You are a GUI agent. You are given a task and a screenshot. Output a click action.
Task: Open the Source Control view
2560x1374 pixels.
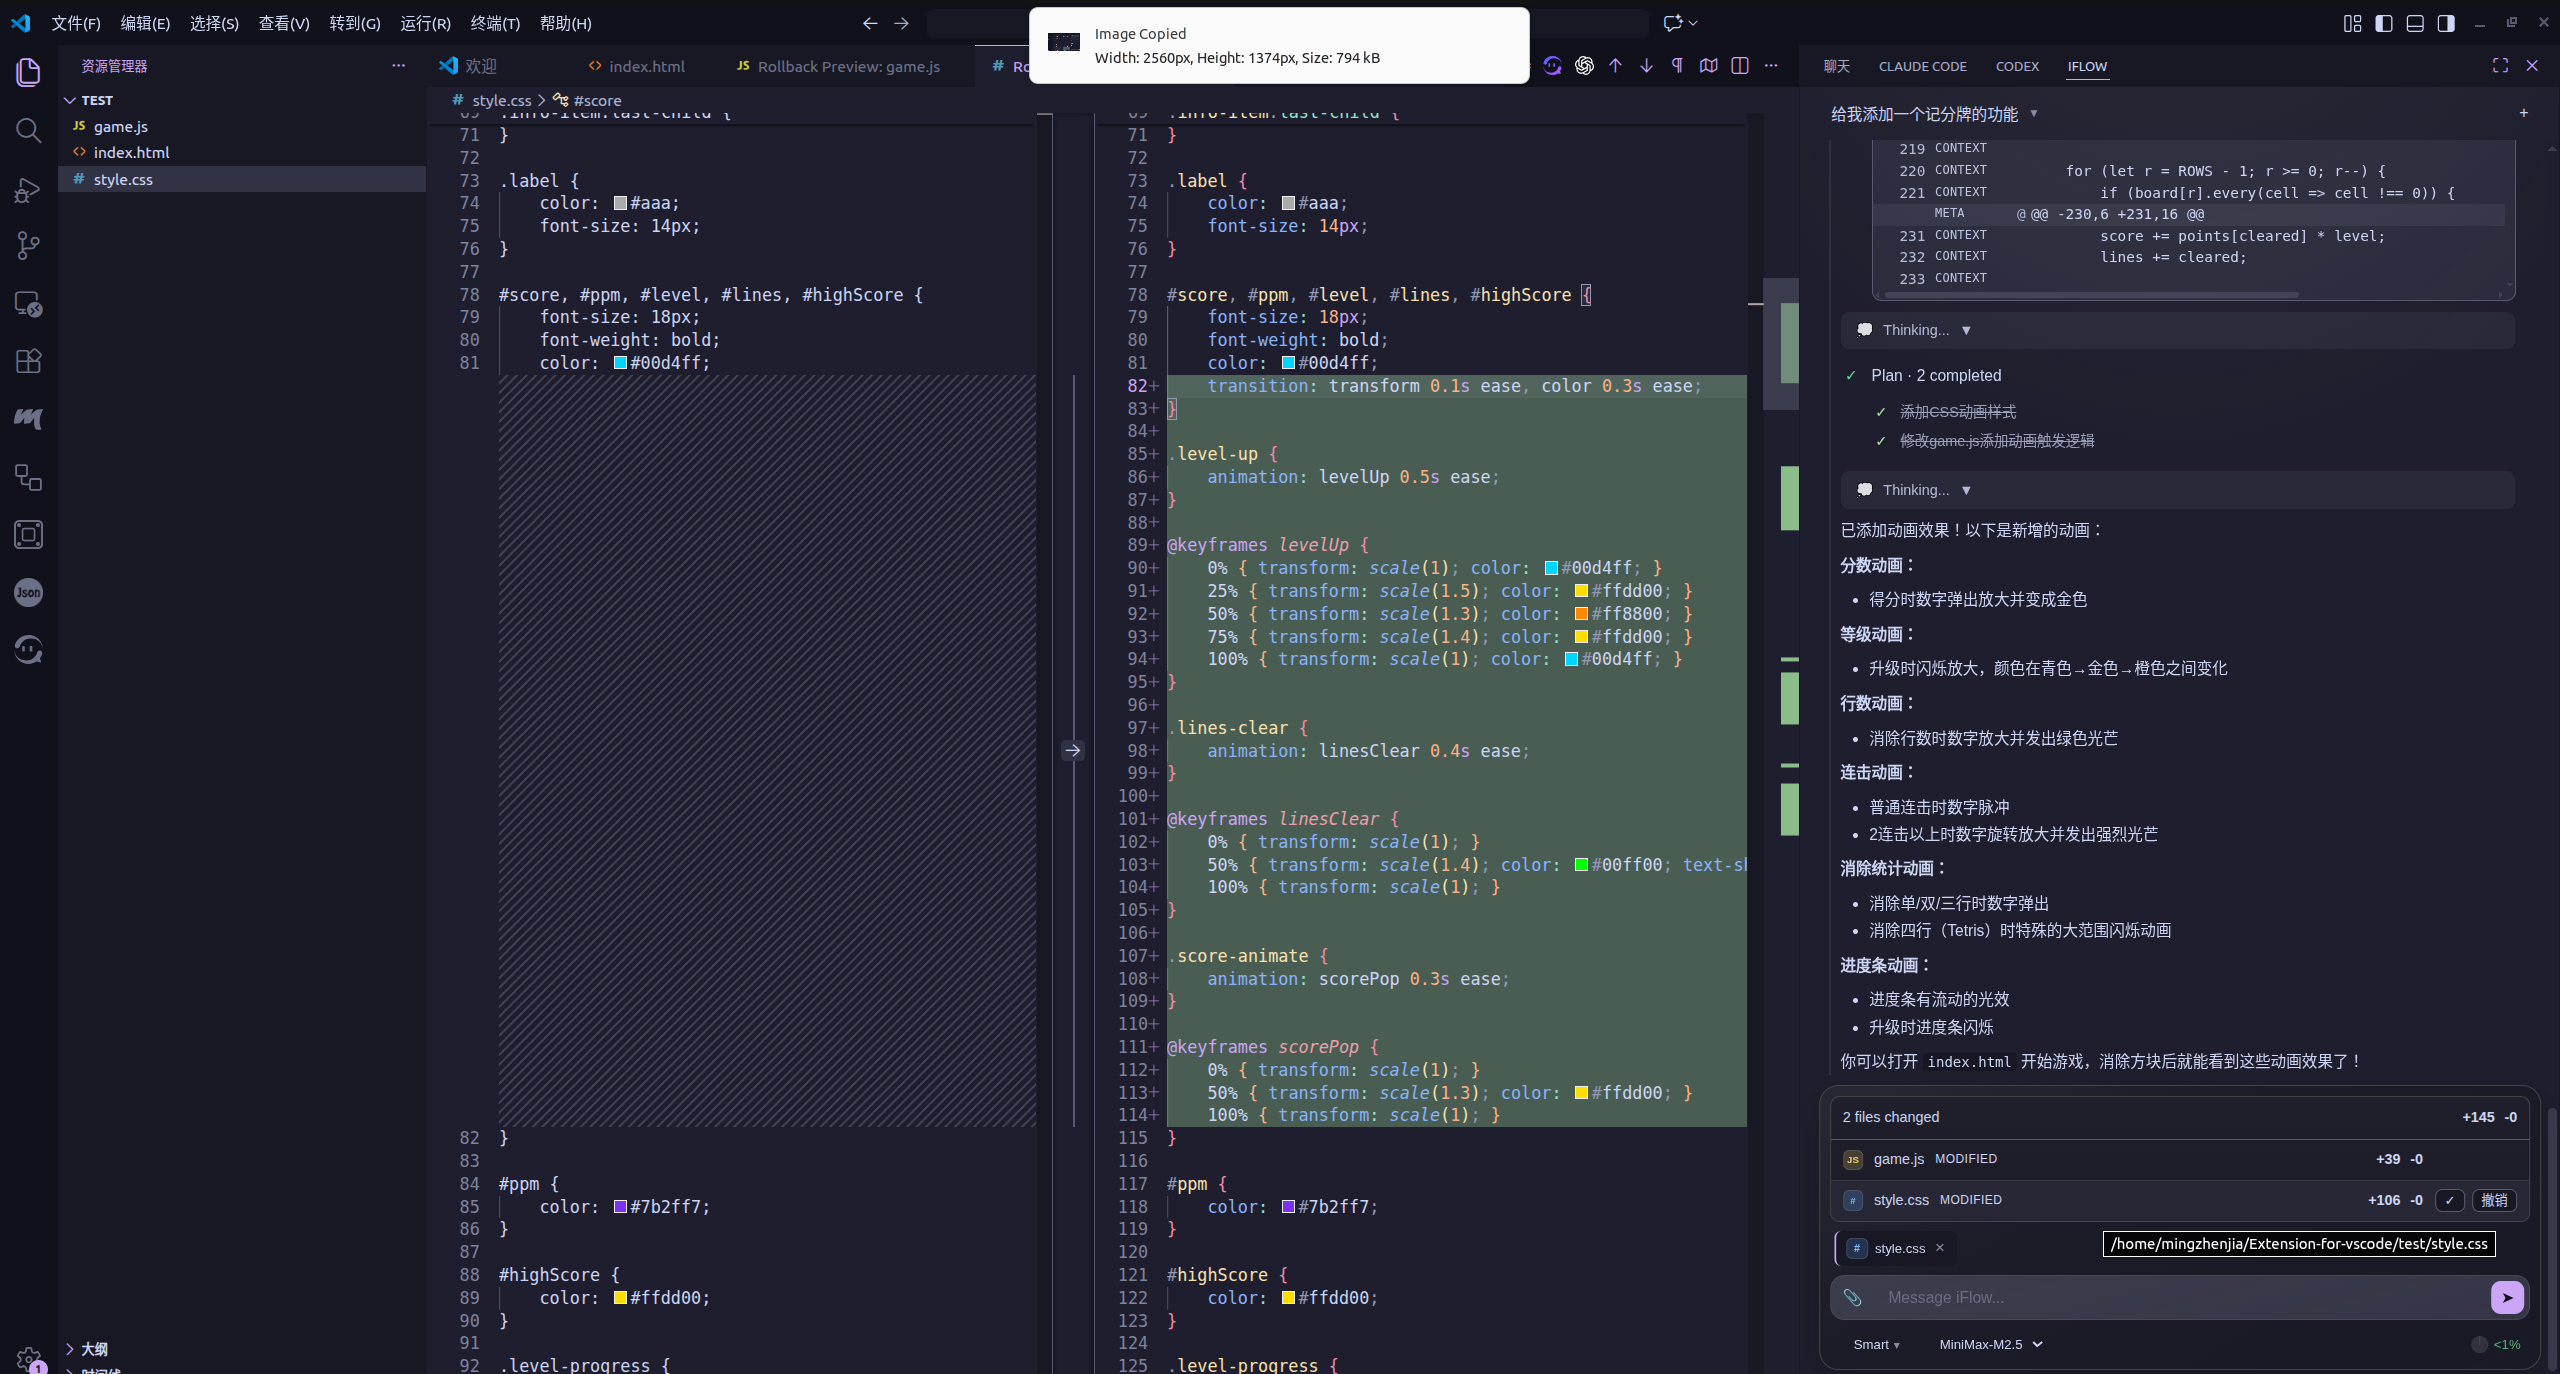(x=27, y=245)
